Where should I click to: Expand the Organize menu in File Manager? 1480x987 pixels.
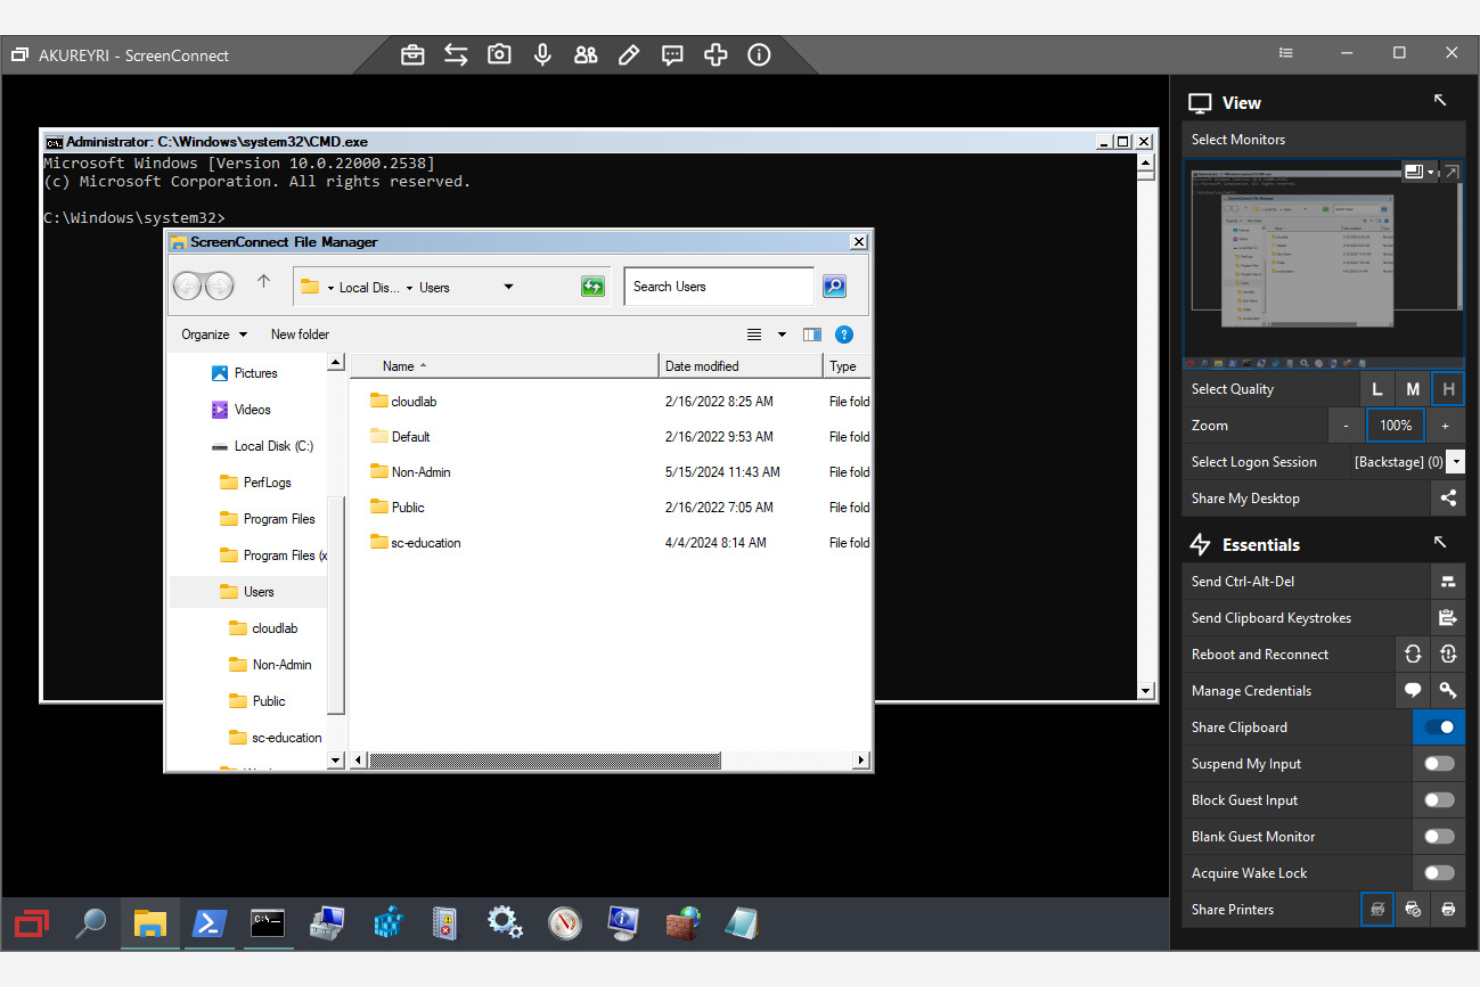click(212, 334)
